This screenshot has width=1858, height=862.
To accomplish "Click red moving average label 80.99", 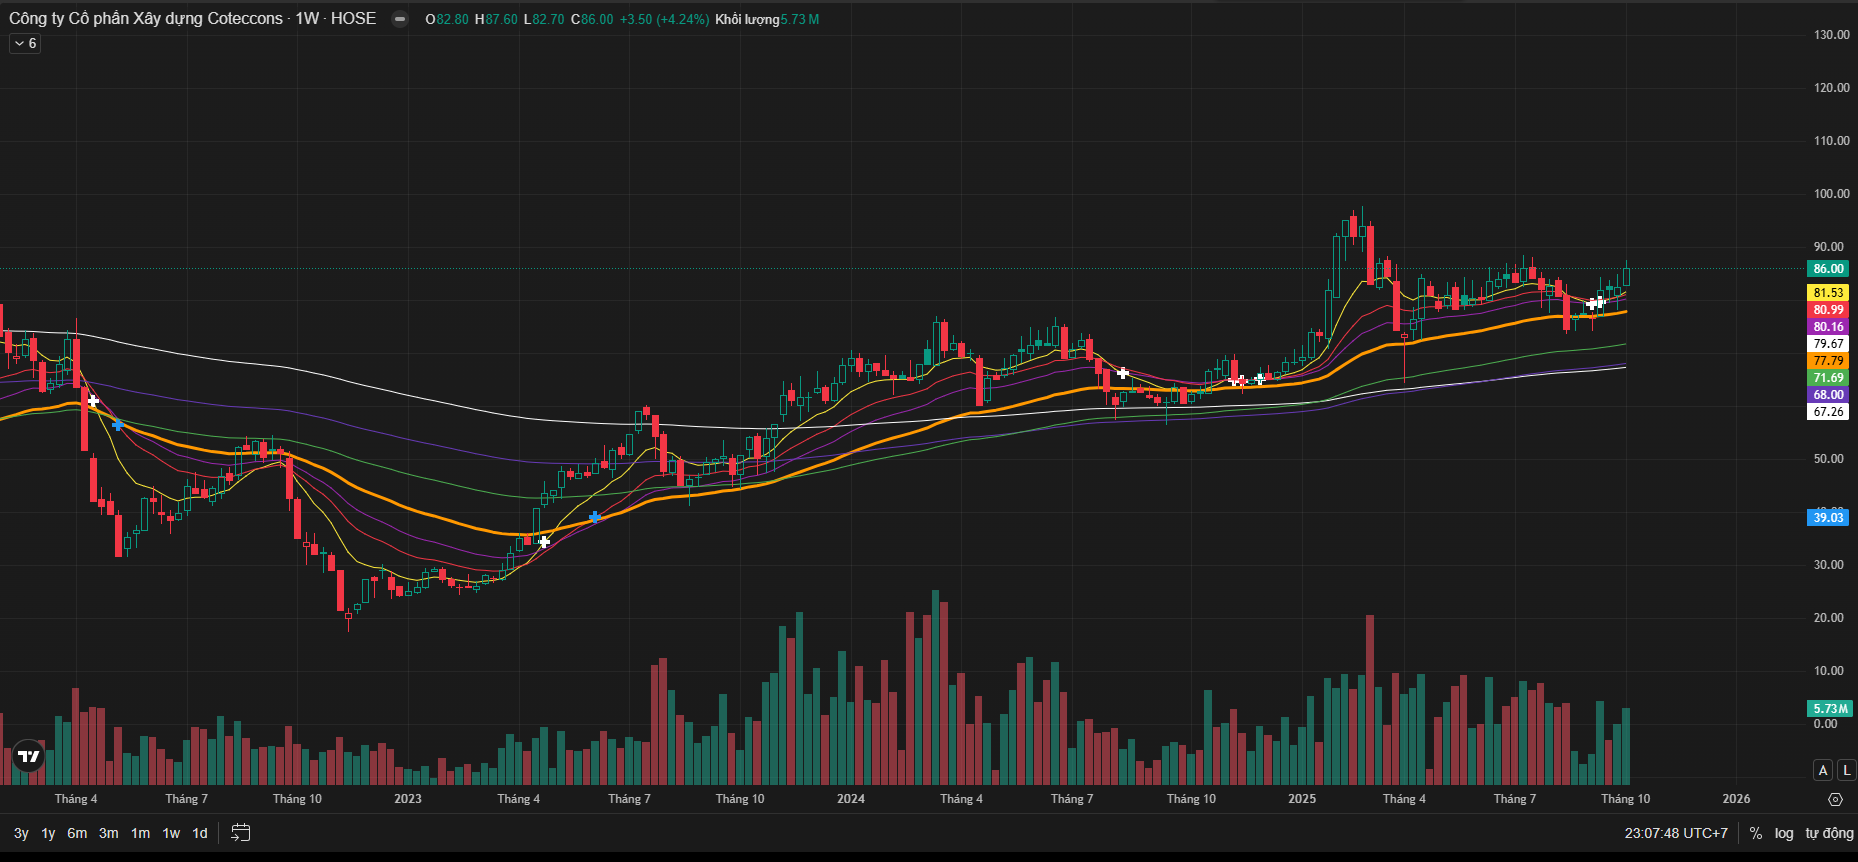I will tap(1829, 310).
